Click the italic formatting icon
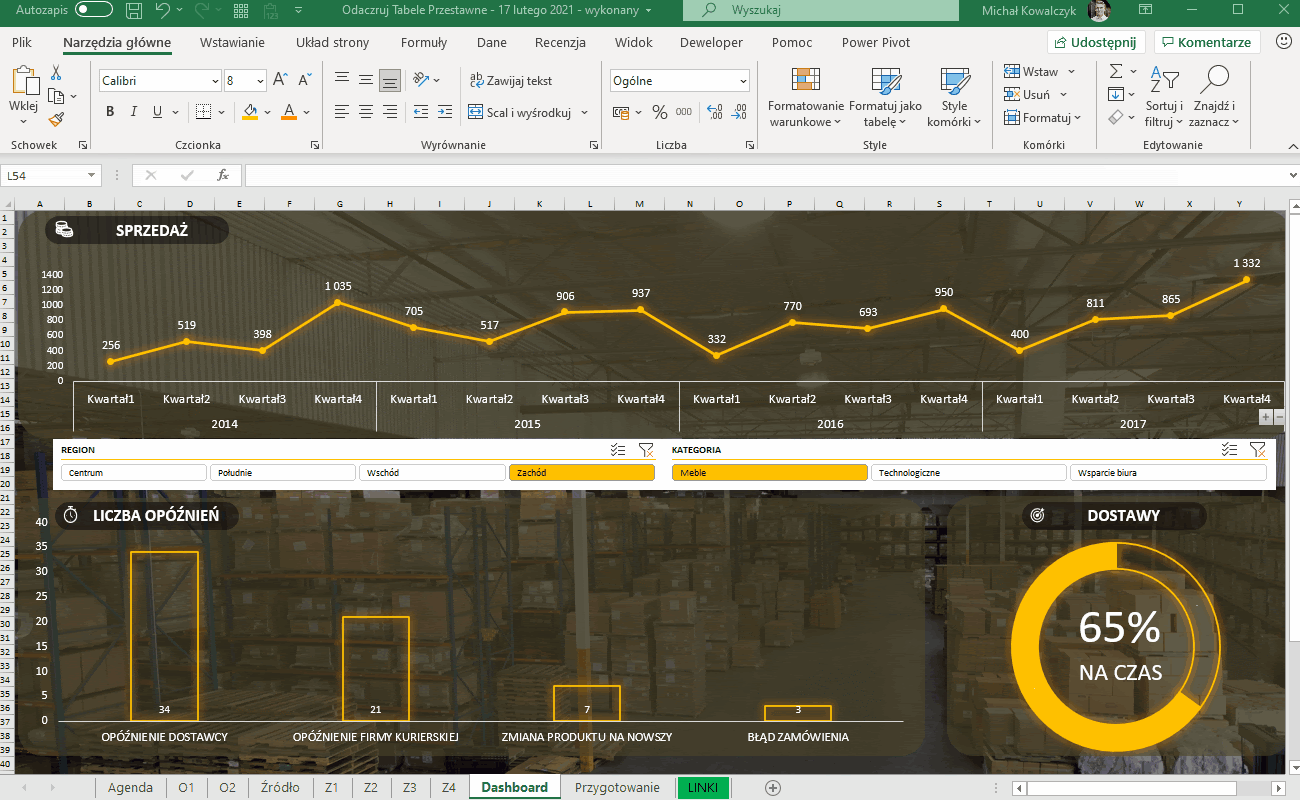The width and height of the screenshot is (1300, 800). (134, 112)
